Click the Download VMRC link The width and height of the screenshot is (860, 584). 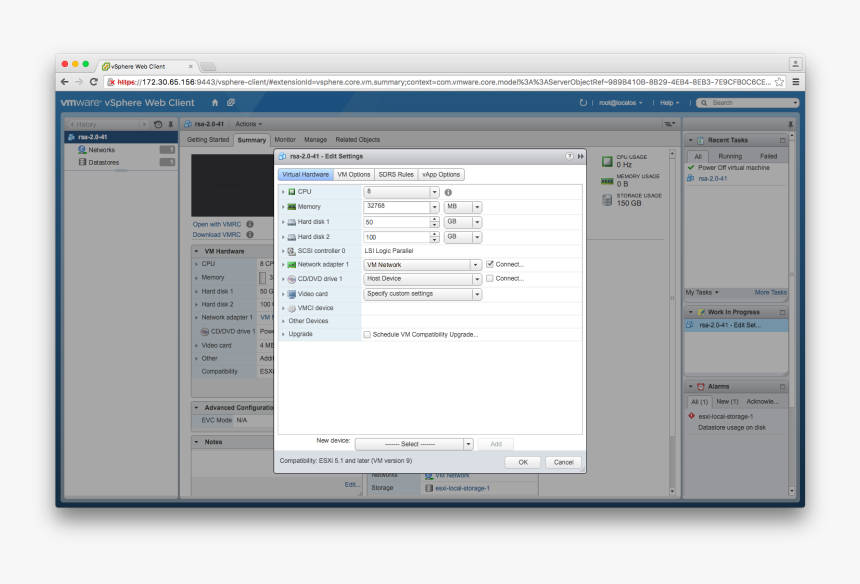(217, 235)
